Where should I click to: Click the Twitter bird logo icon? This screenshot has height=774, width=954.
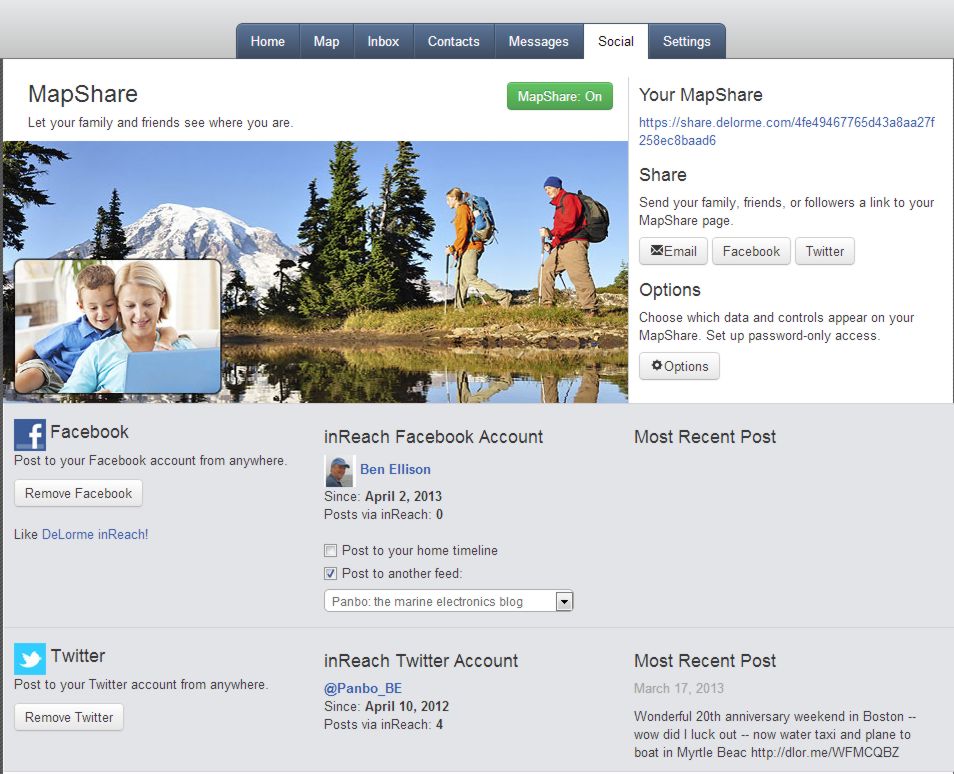30,658
